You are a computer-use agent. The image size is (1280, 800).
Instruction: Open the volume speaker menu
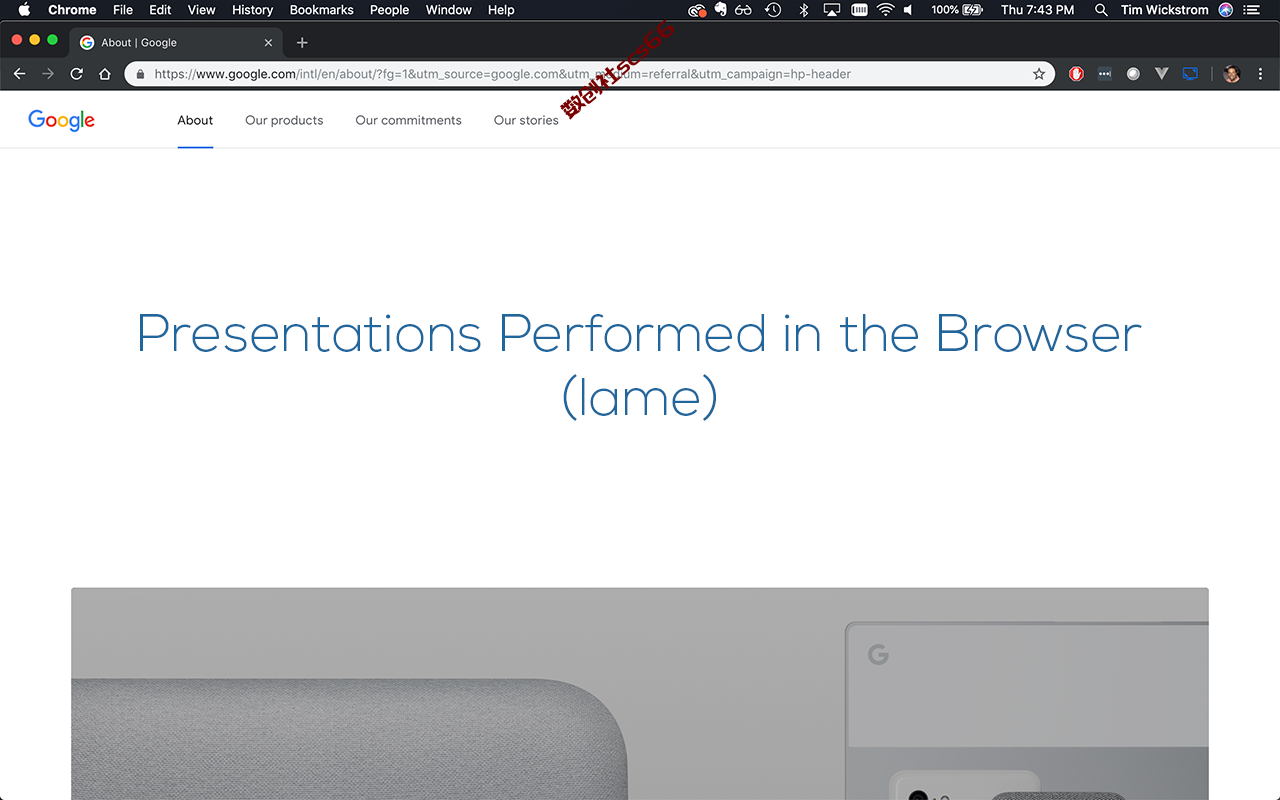[x=908, y=10]
